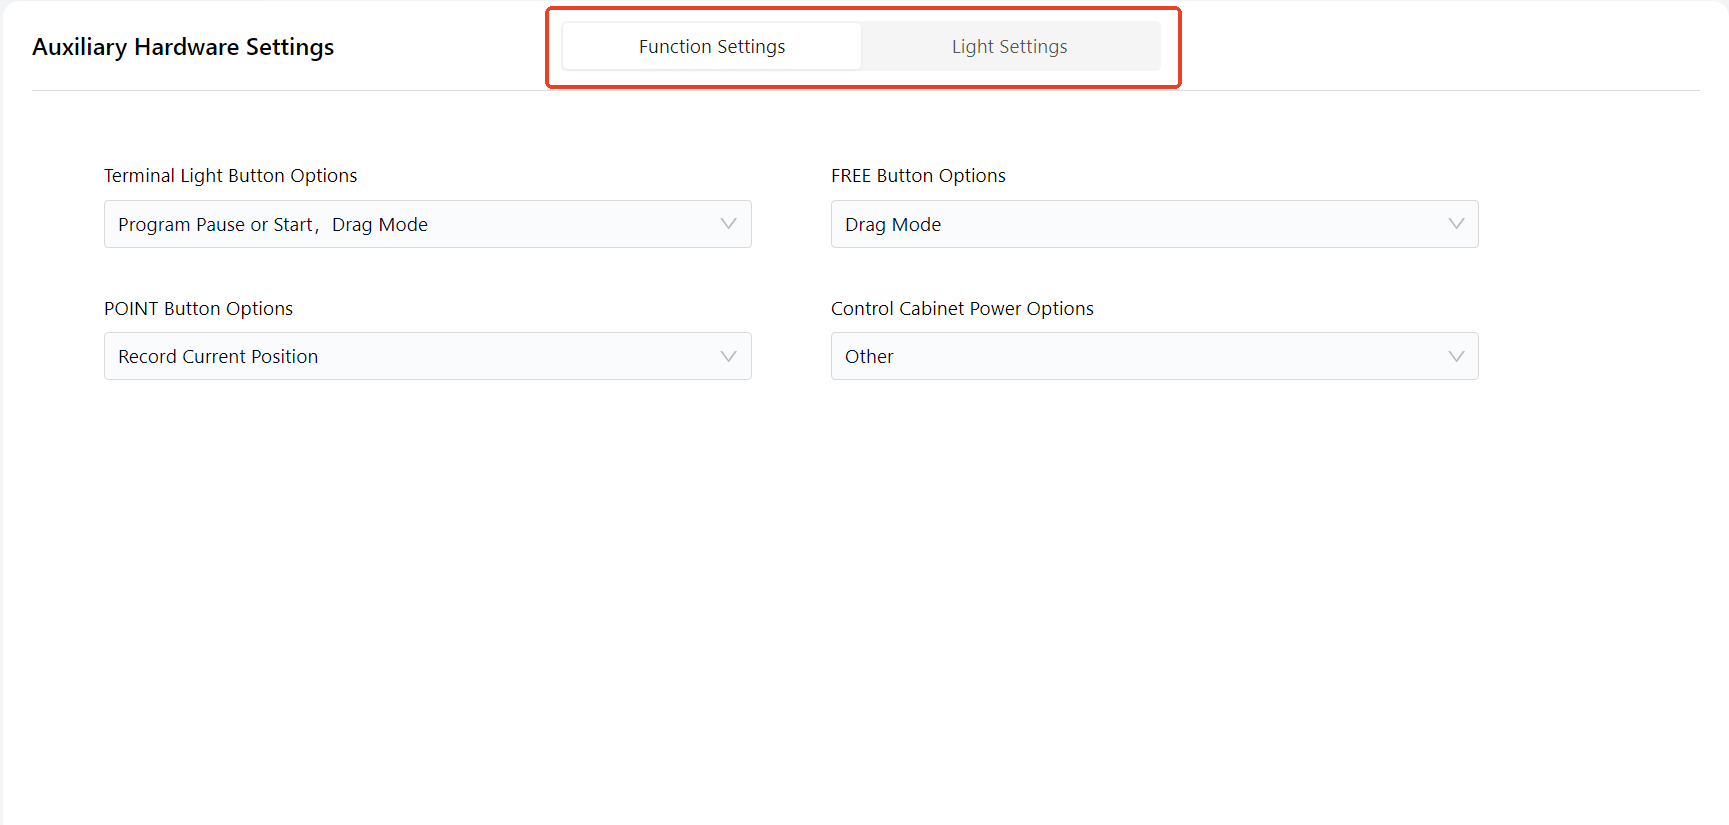Click the Control Cabinet Power Options chevron arrow
Screen dimensions: 1729x825
[1455, 356]
